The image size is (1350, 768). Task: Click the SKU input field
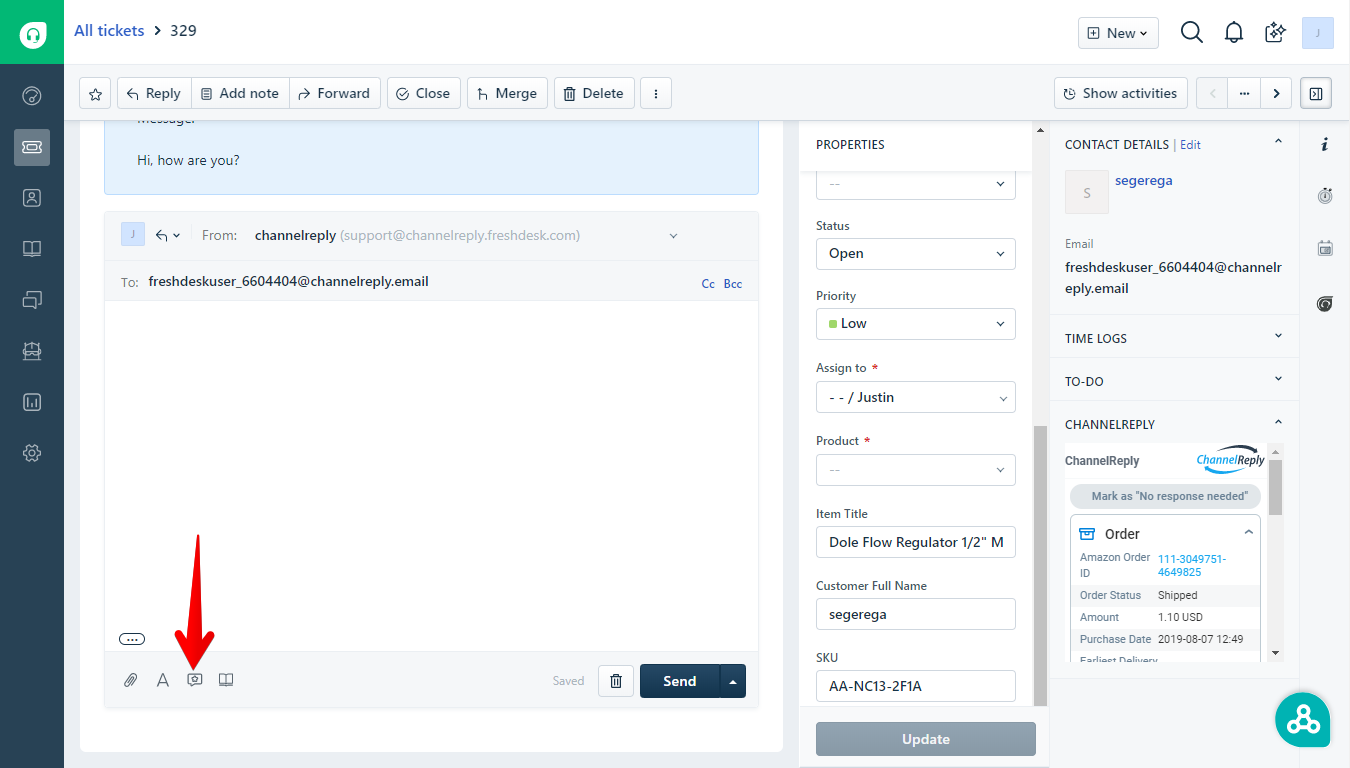click(x=916, y=686)
